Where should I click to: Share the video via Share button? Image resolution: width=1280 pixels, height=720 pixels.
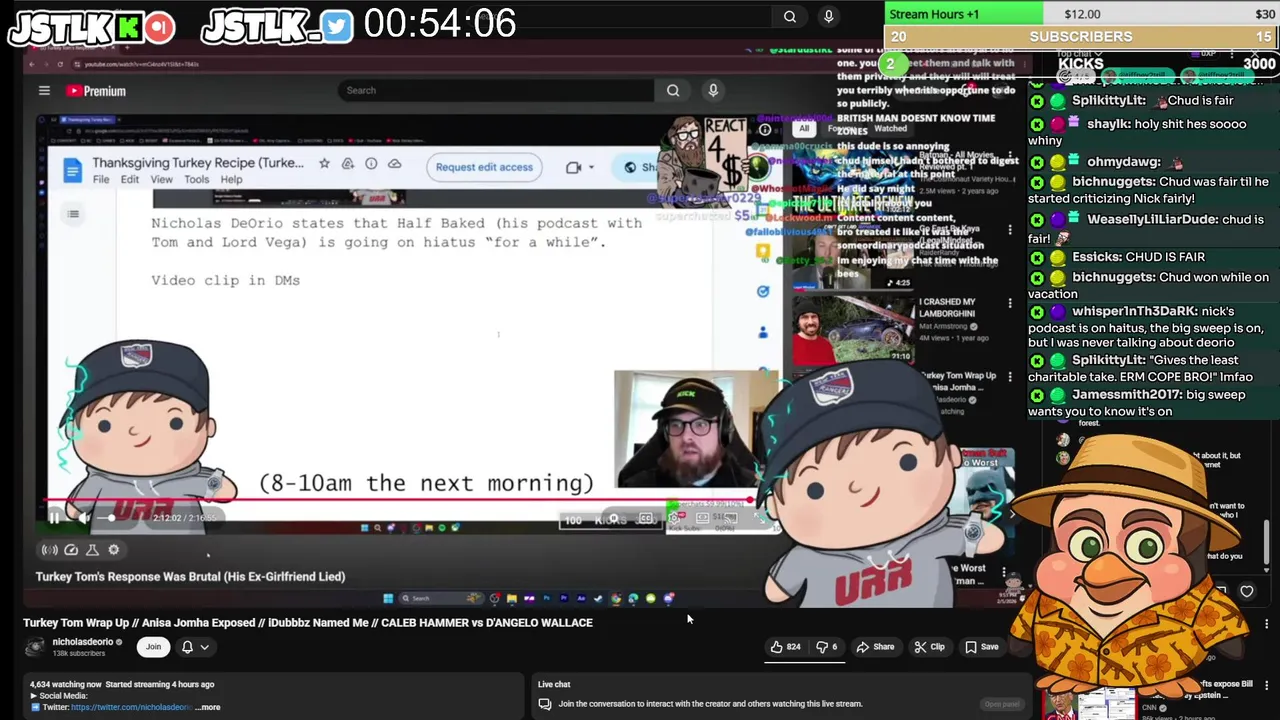pos(875,647)
